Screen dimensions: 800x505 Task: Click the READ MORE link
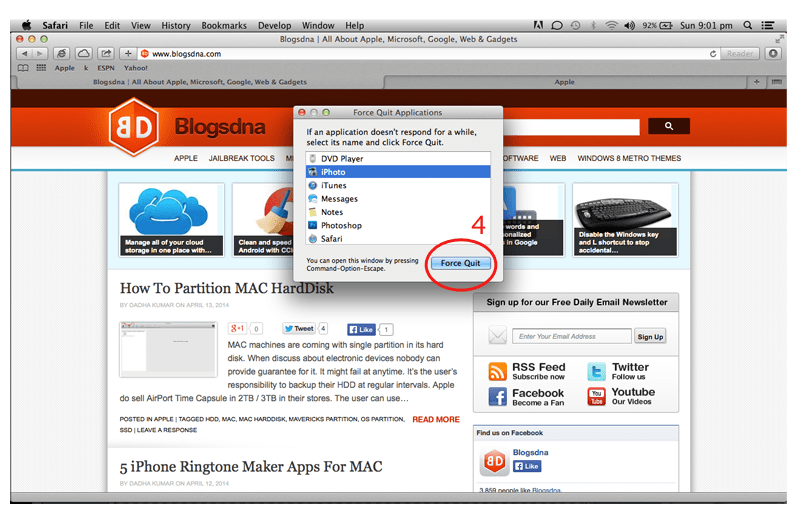[x=436, y=419]
